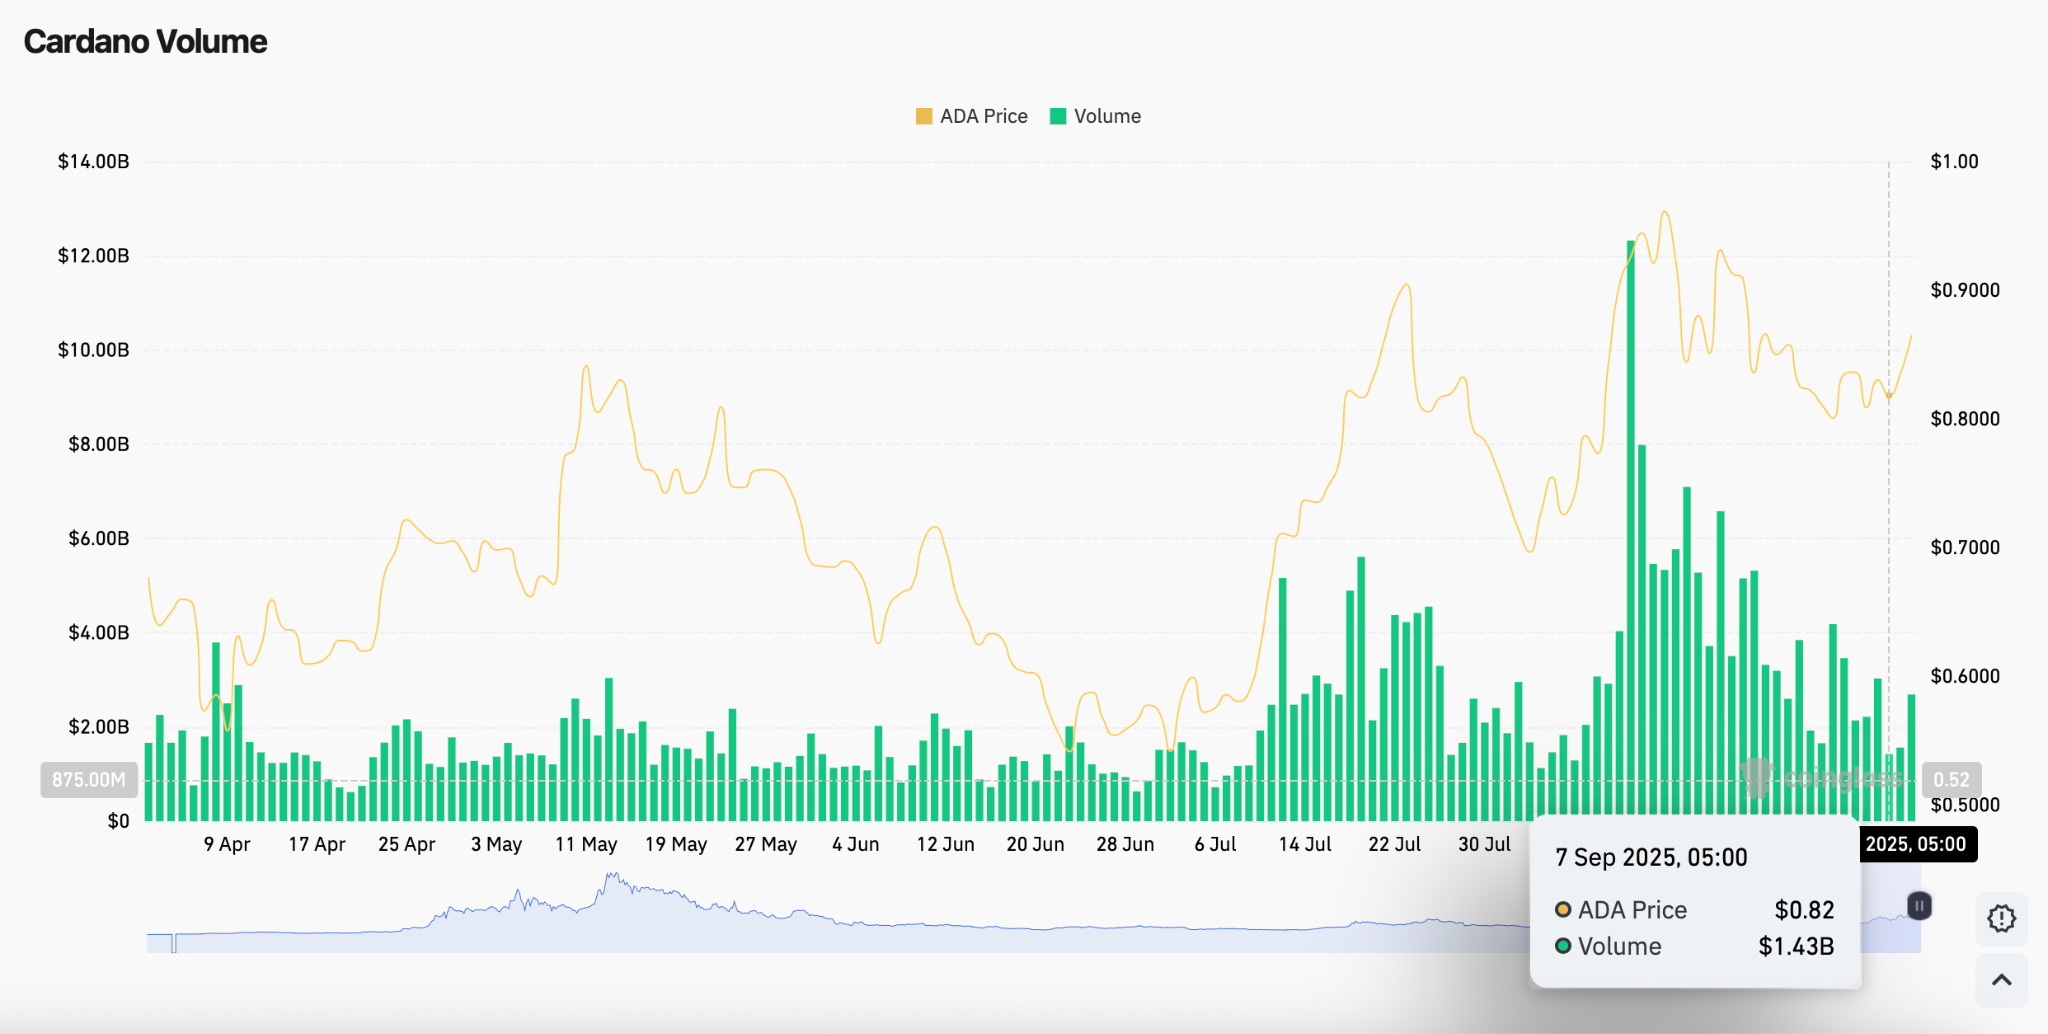This screenshot has width=2048, height=1034.
Task: Click the $12.00B volume axis label
Action: click(93, 256)
